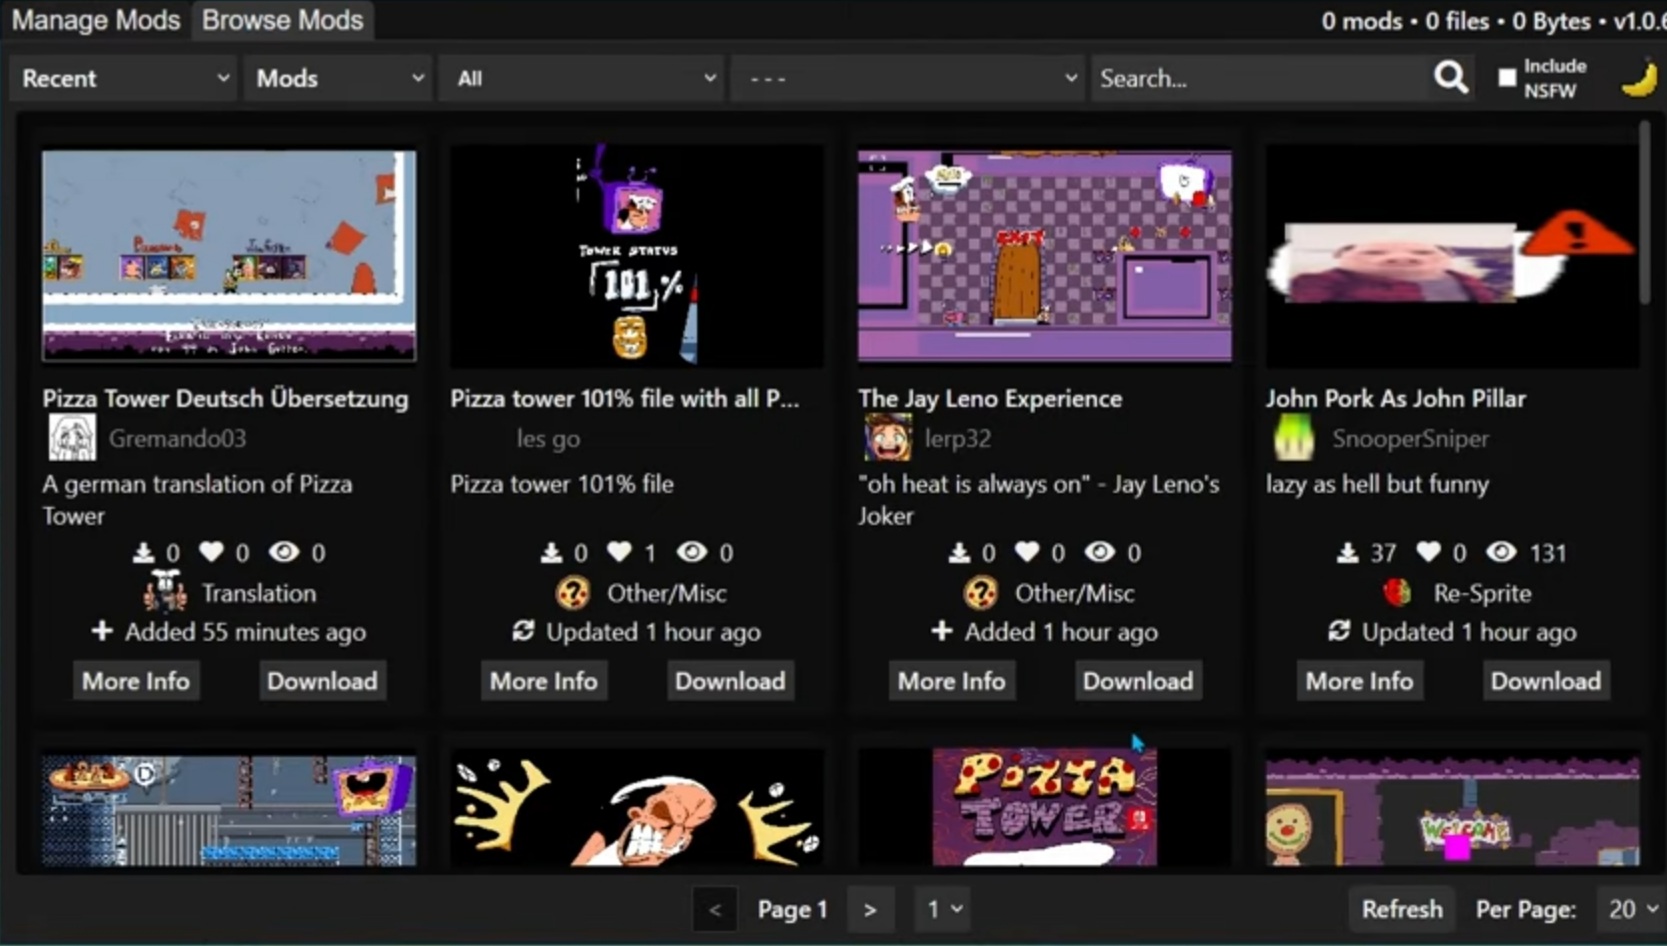Viewport: 1667px width, 946px height.
Task: Click heart icon on John Pork card
Action: point(1429,552)
